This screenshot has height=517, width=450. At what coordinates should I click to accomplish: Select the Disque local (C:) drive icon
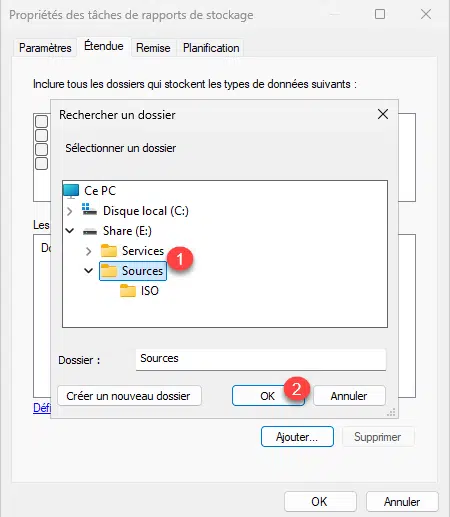tap(89, 210)
